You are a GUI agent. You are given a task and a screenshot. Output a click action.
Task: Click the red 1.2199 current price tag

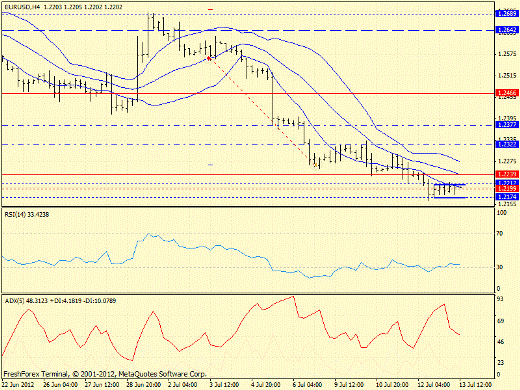coord(507,189)
